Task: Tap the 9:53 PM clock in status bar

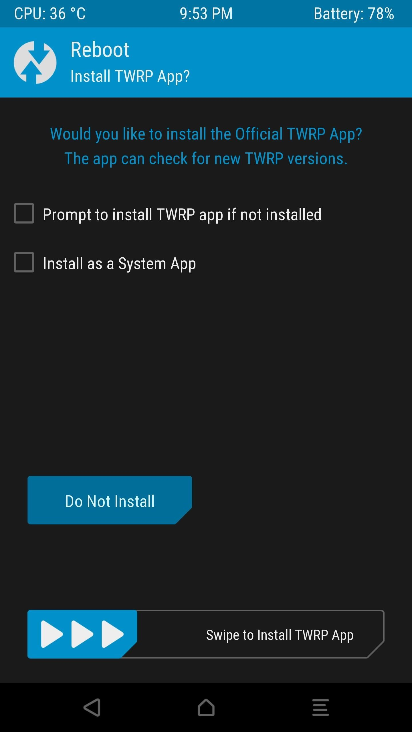Action: tap(206, 14)
